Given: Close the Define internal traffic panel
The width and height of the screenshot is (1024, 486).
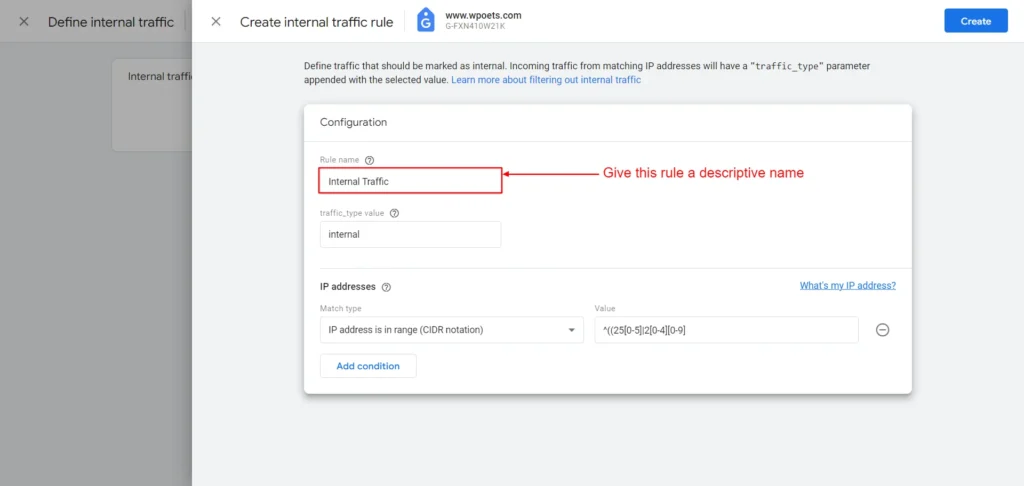Looking at the screenshot, I should (x=24, y=21).
